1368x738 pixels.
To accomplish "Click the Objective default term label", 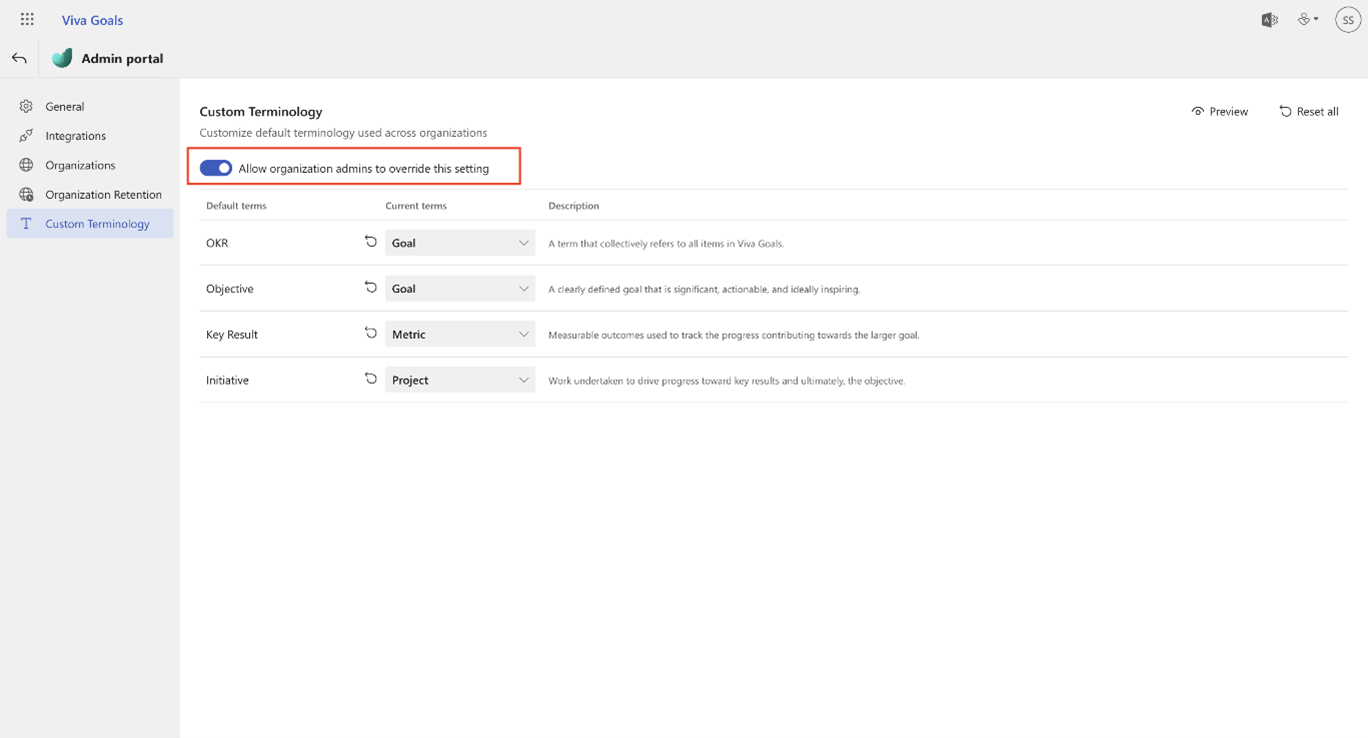I will pos(230,289).
